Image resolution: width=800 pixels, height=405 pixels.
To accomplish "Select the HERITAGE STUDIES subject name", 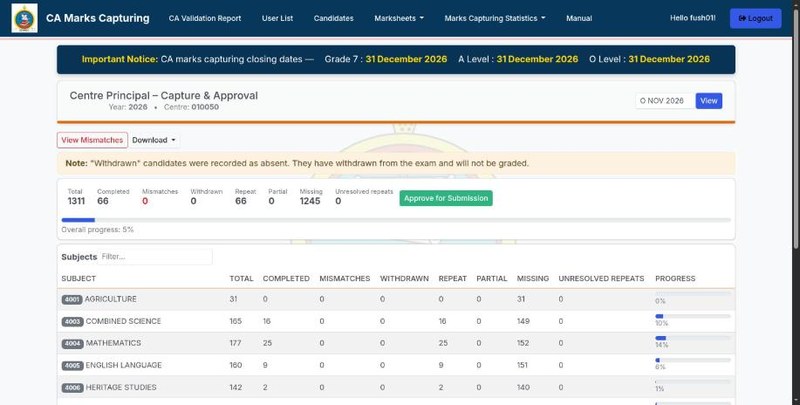I will pyautogui.click(x=121, y=387).
